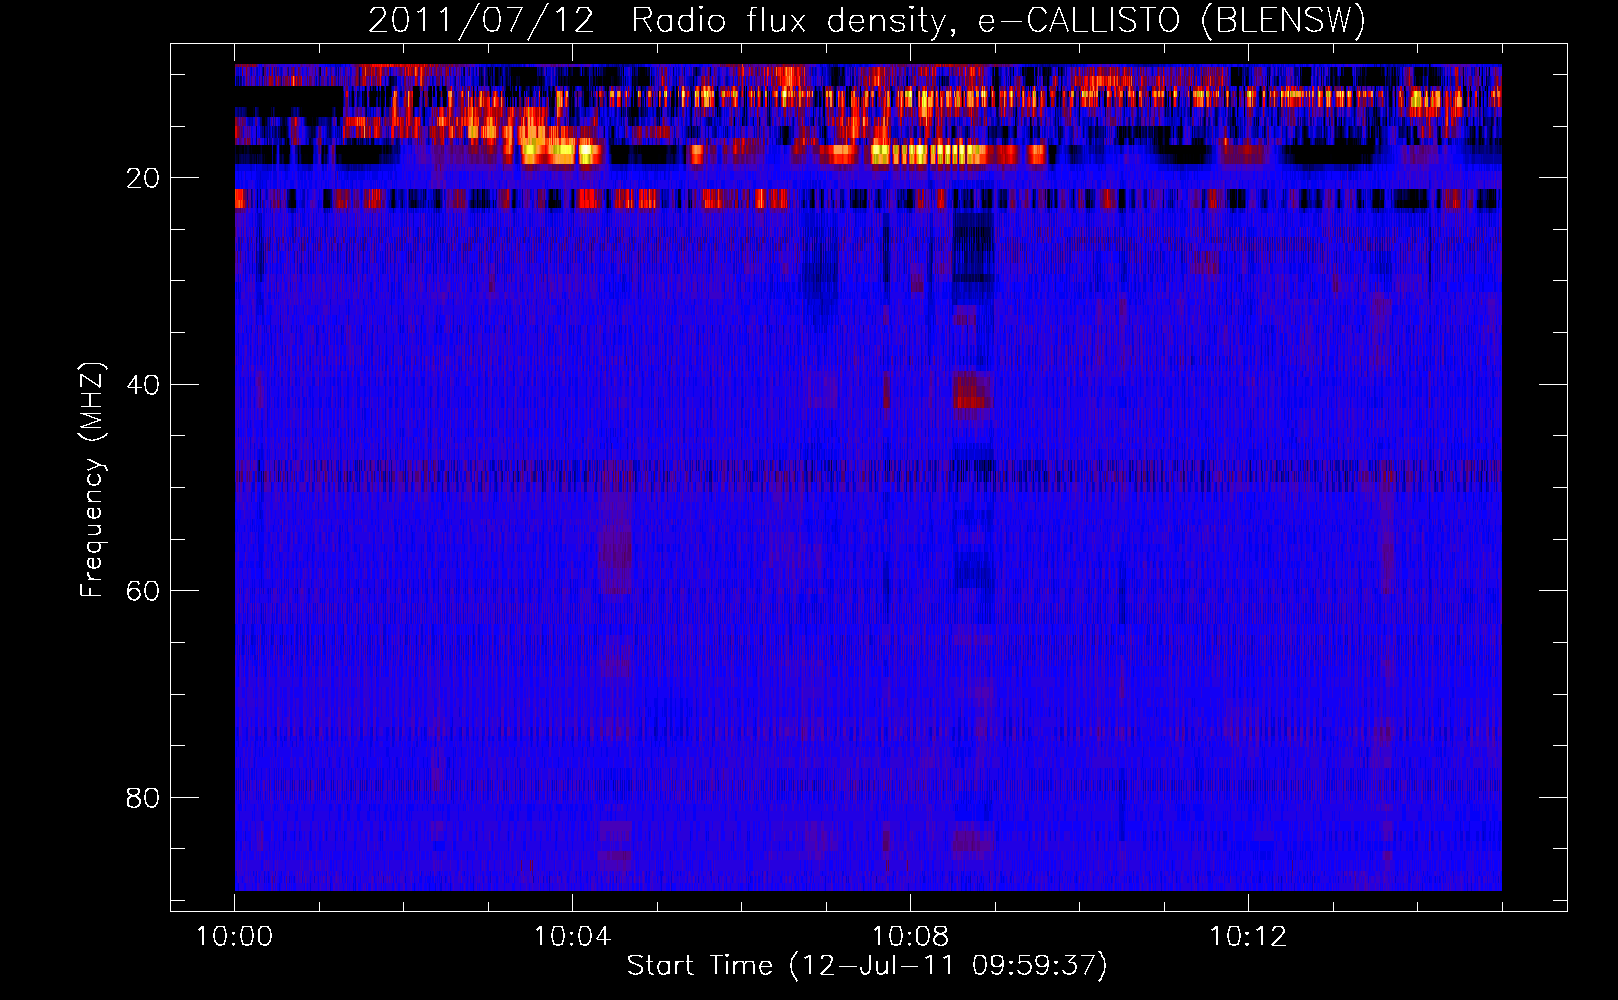Click the 10:04 time tick label
Viewport: 1618px width, 1000px height.
[x=572, y=936]
